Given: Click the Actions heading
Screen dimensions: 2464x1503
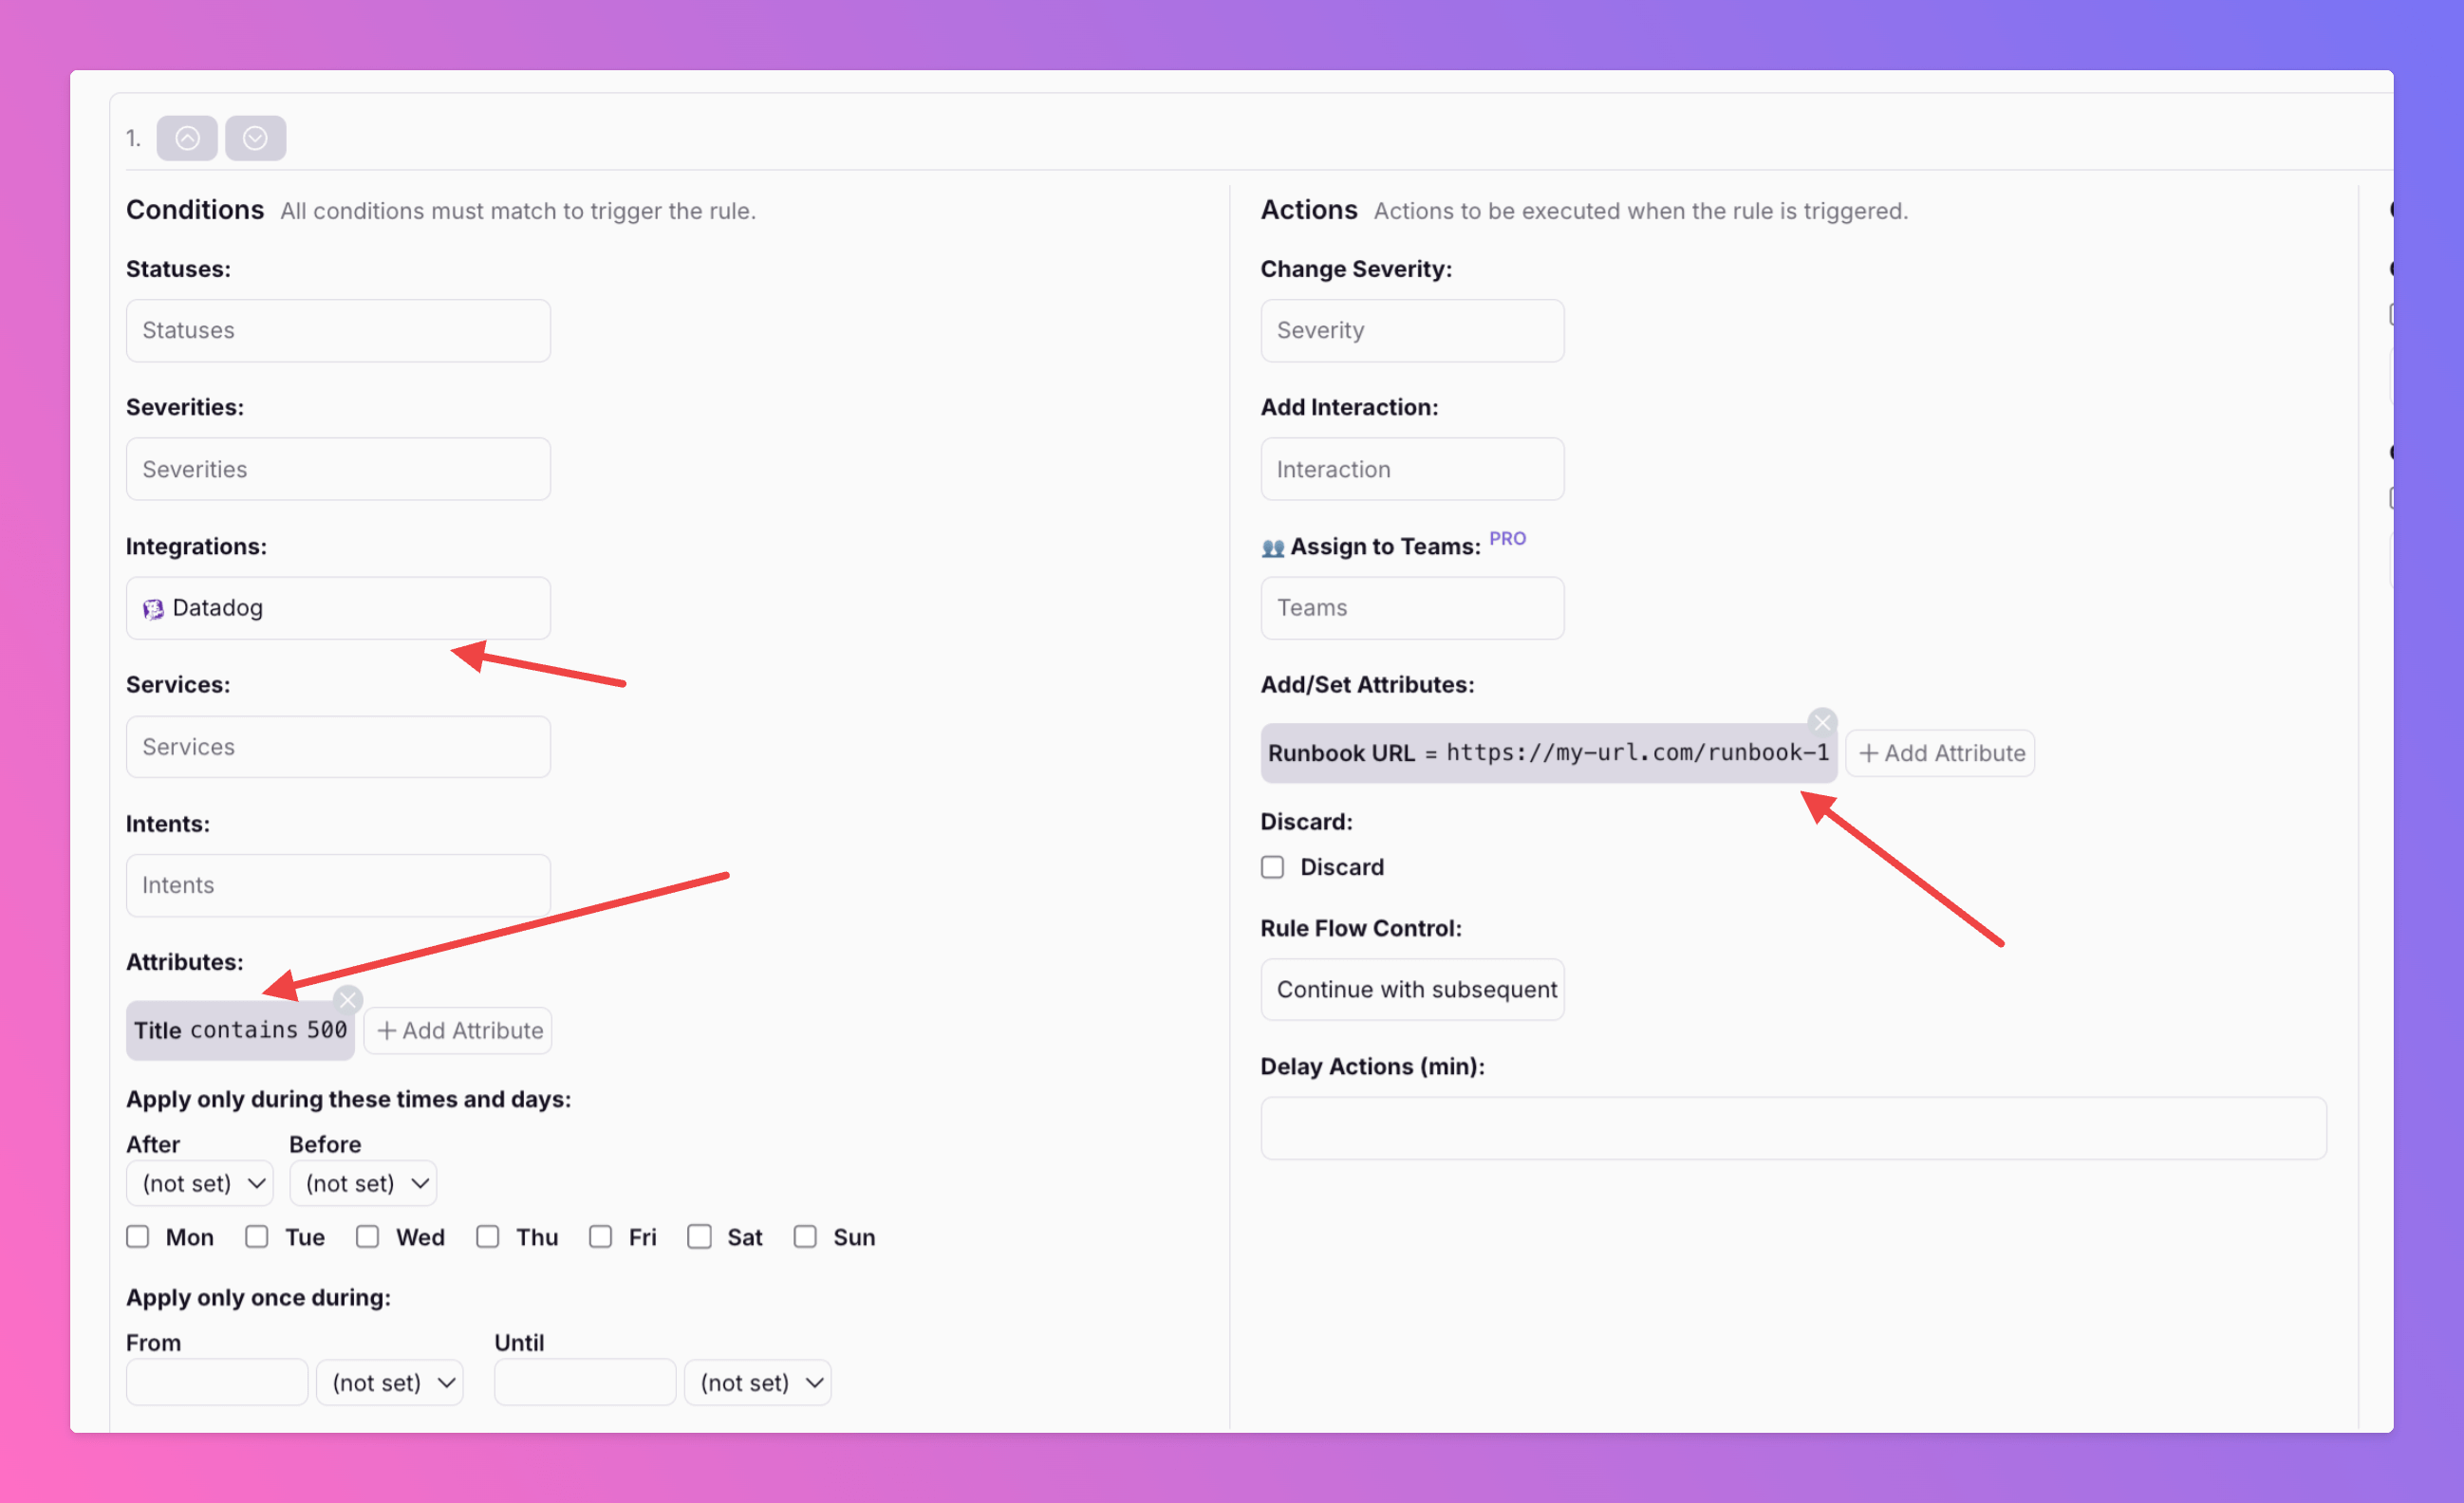Looking at the screenshot, I should [1309, 210].
